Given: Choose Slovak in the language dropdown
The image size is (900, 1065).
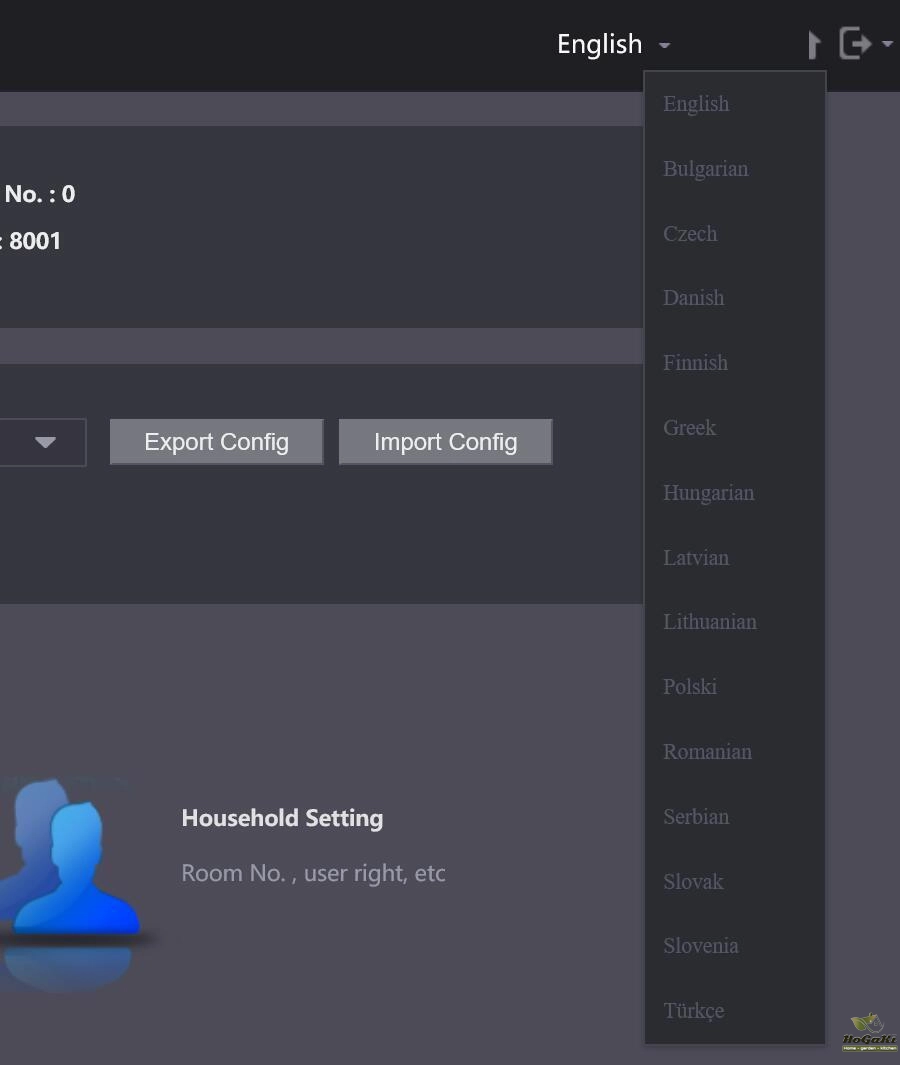Looking at the screenshot, I should (x=693, y=882).
